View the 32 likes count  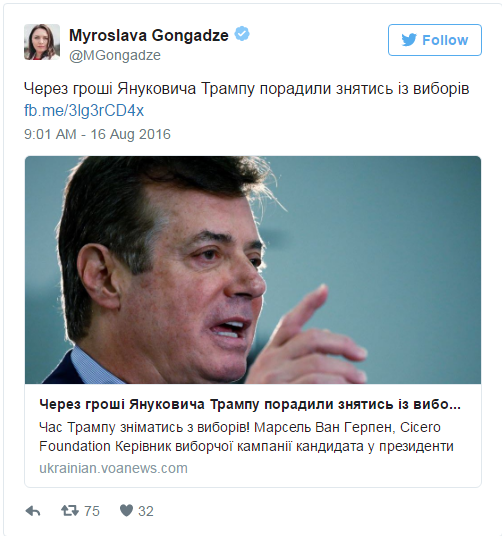[x=146, y=511]
